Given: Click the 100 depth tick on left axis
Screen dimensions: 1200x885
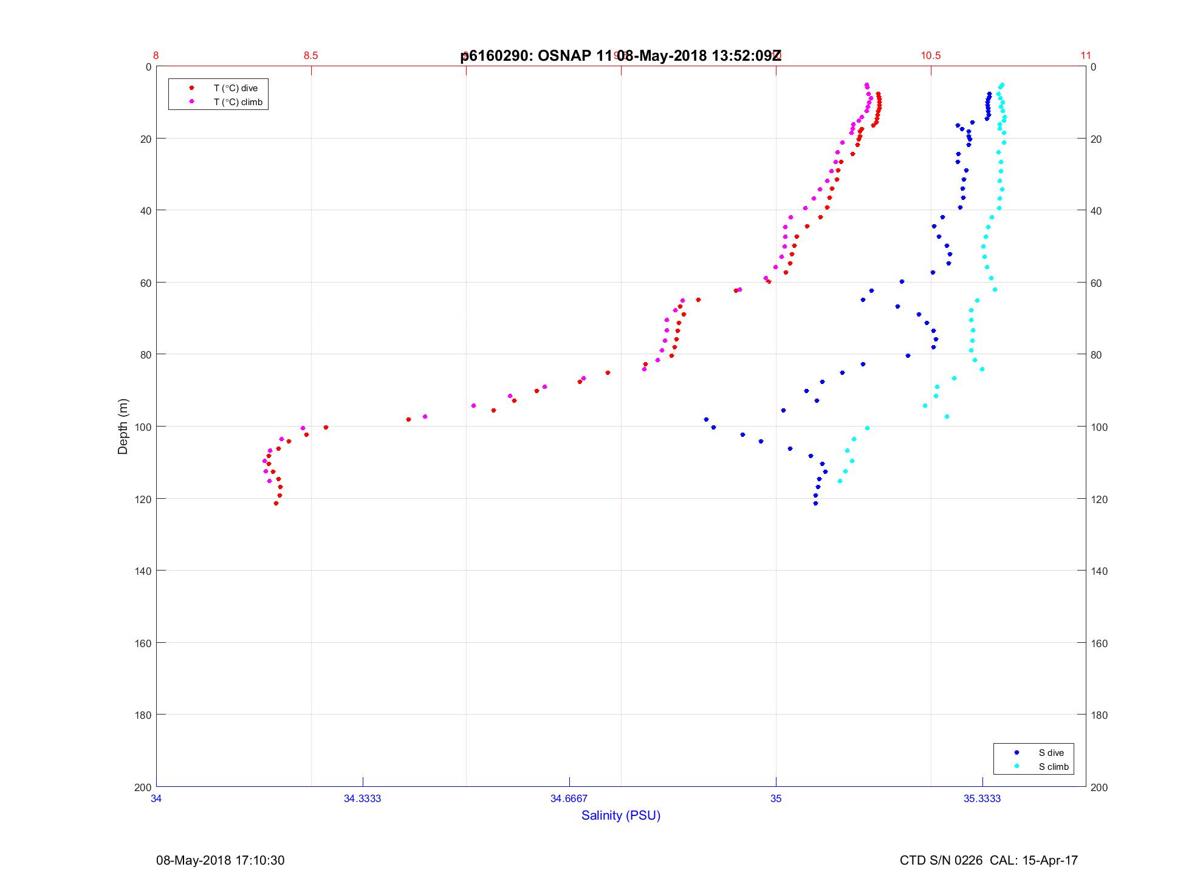Looking at the screenshot, I should [143, 427].
